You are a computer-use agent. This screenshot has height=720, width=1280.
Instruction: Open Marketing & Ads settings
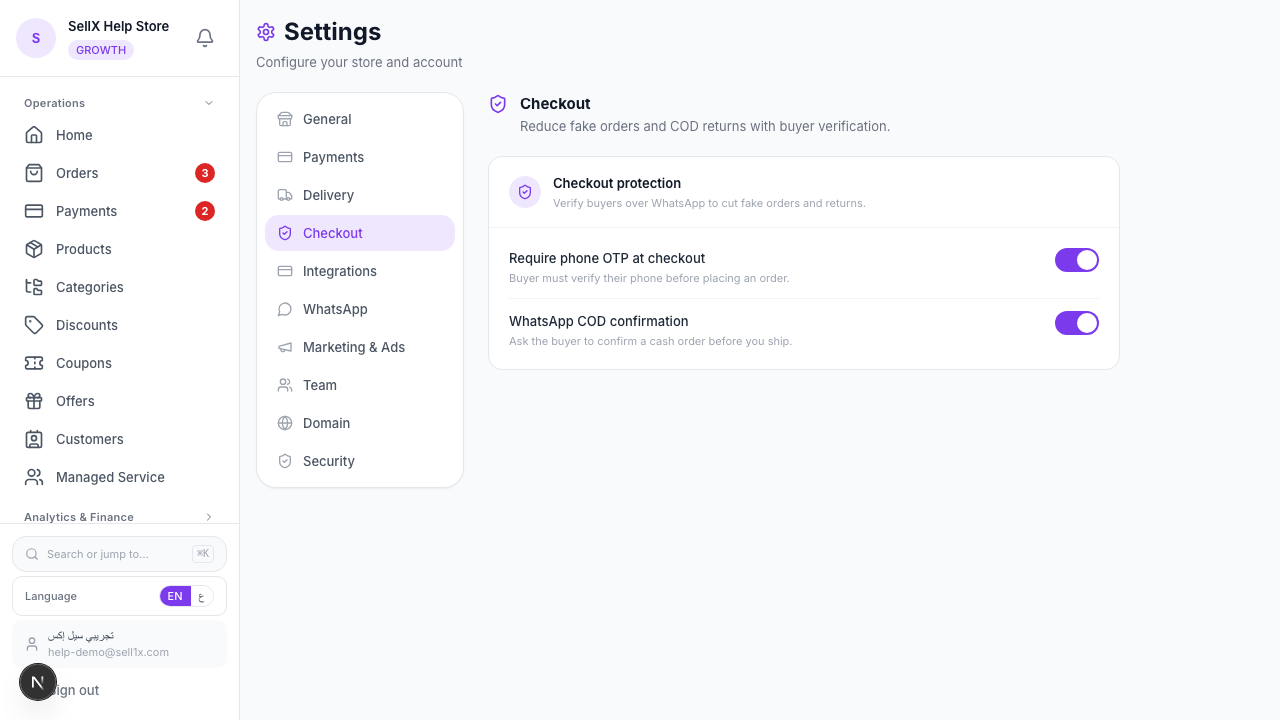360,347
